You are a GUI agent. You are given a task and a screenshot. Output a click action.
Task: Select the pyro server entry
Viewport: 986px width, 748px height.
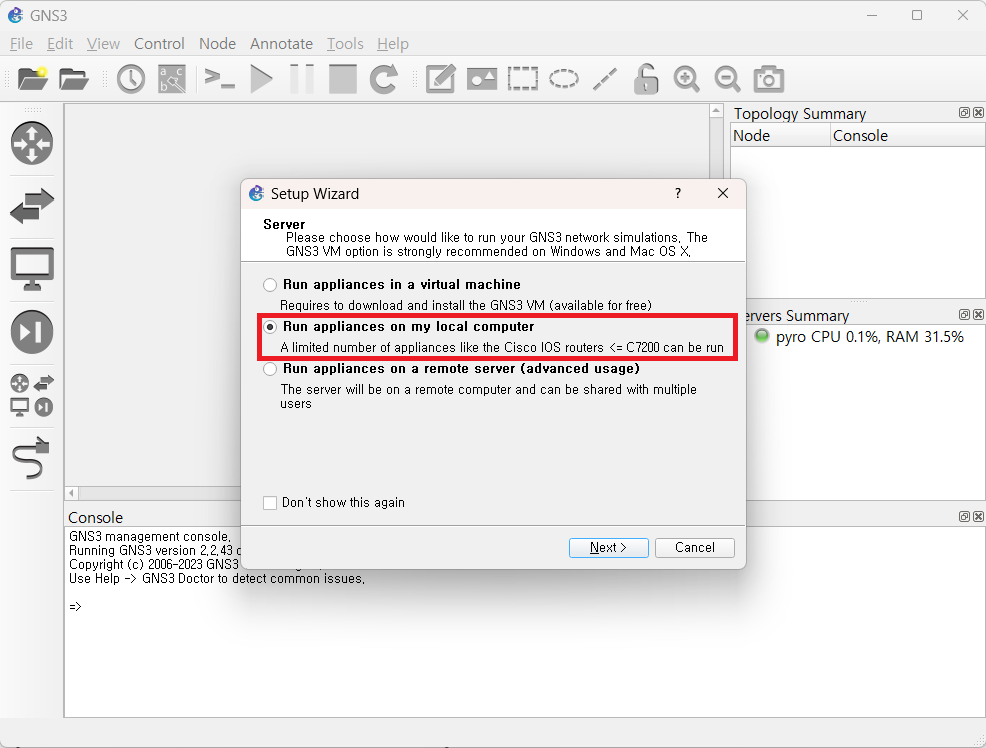[x=859, y=337]
